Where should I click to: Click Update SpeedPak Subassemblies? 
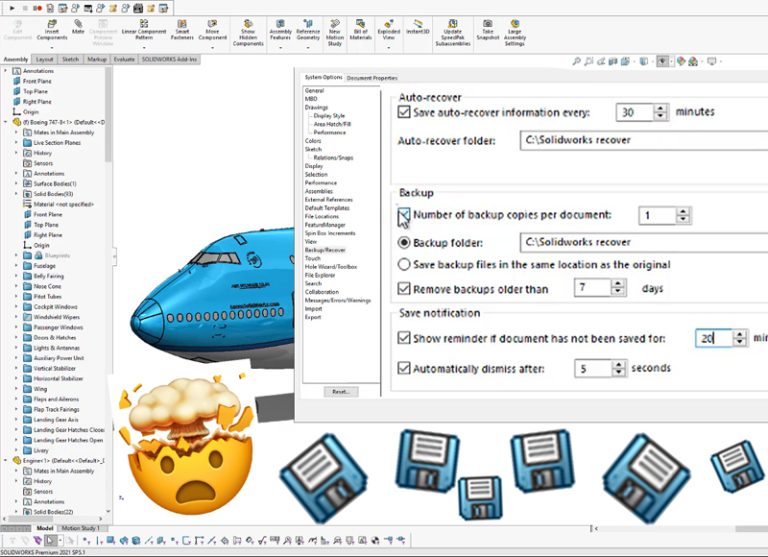click(453, 33)
